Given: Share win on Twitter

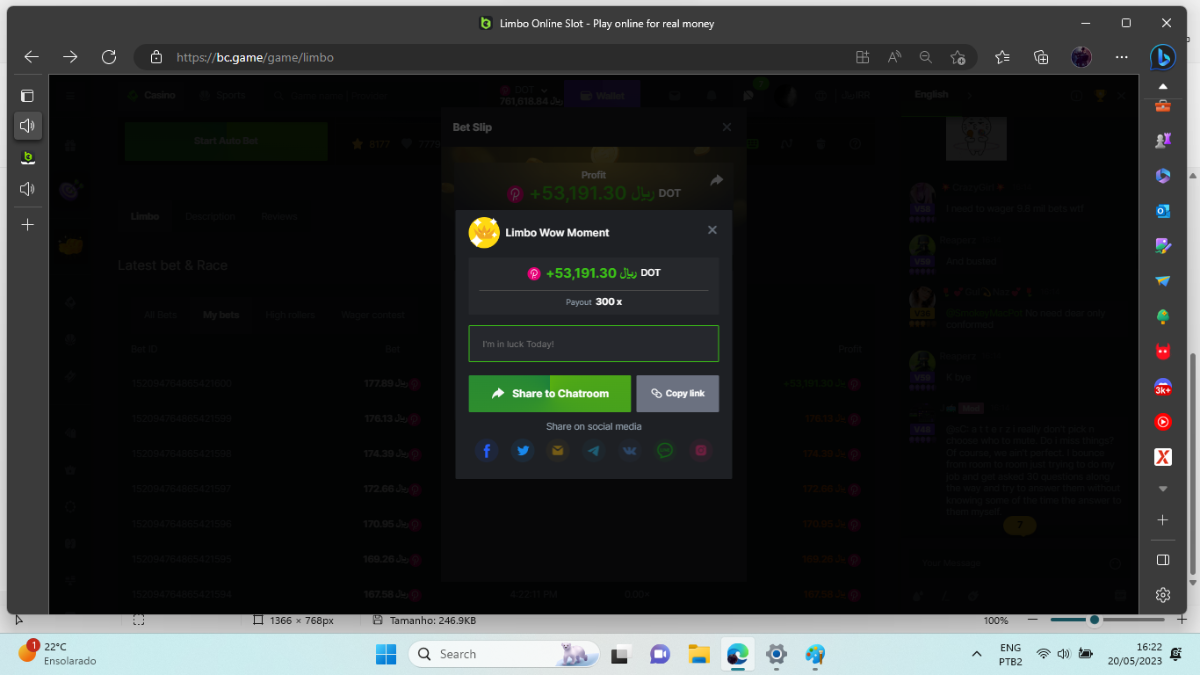Looking at the screenshot, I should (x=523, y=451).
